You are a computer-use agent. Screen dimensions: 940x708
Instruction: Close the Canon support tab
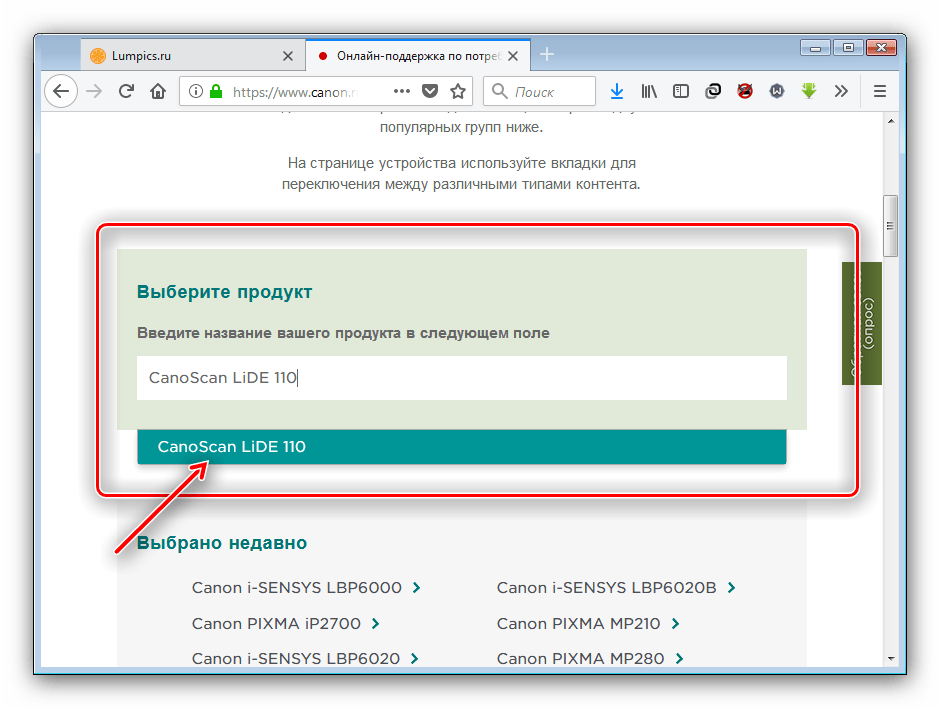point(513,56)
